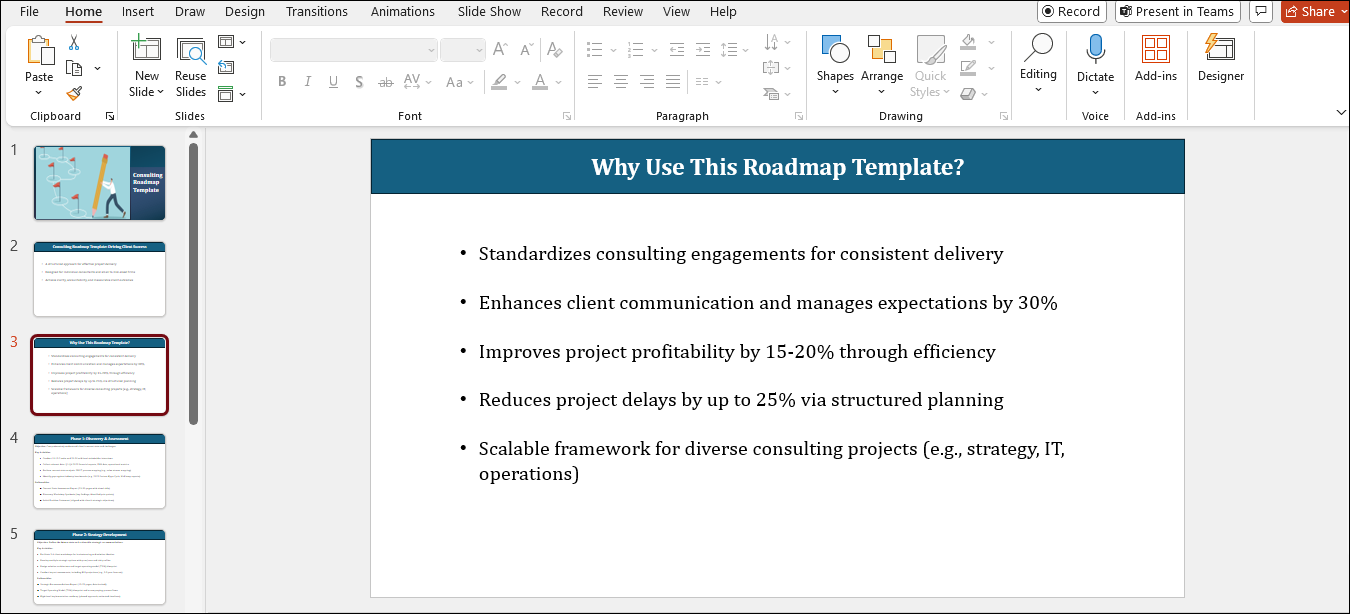Click the thumbnail pane scrollbar
This screenshot has height=614, width=1350.
(193, 283)
